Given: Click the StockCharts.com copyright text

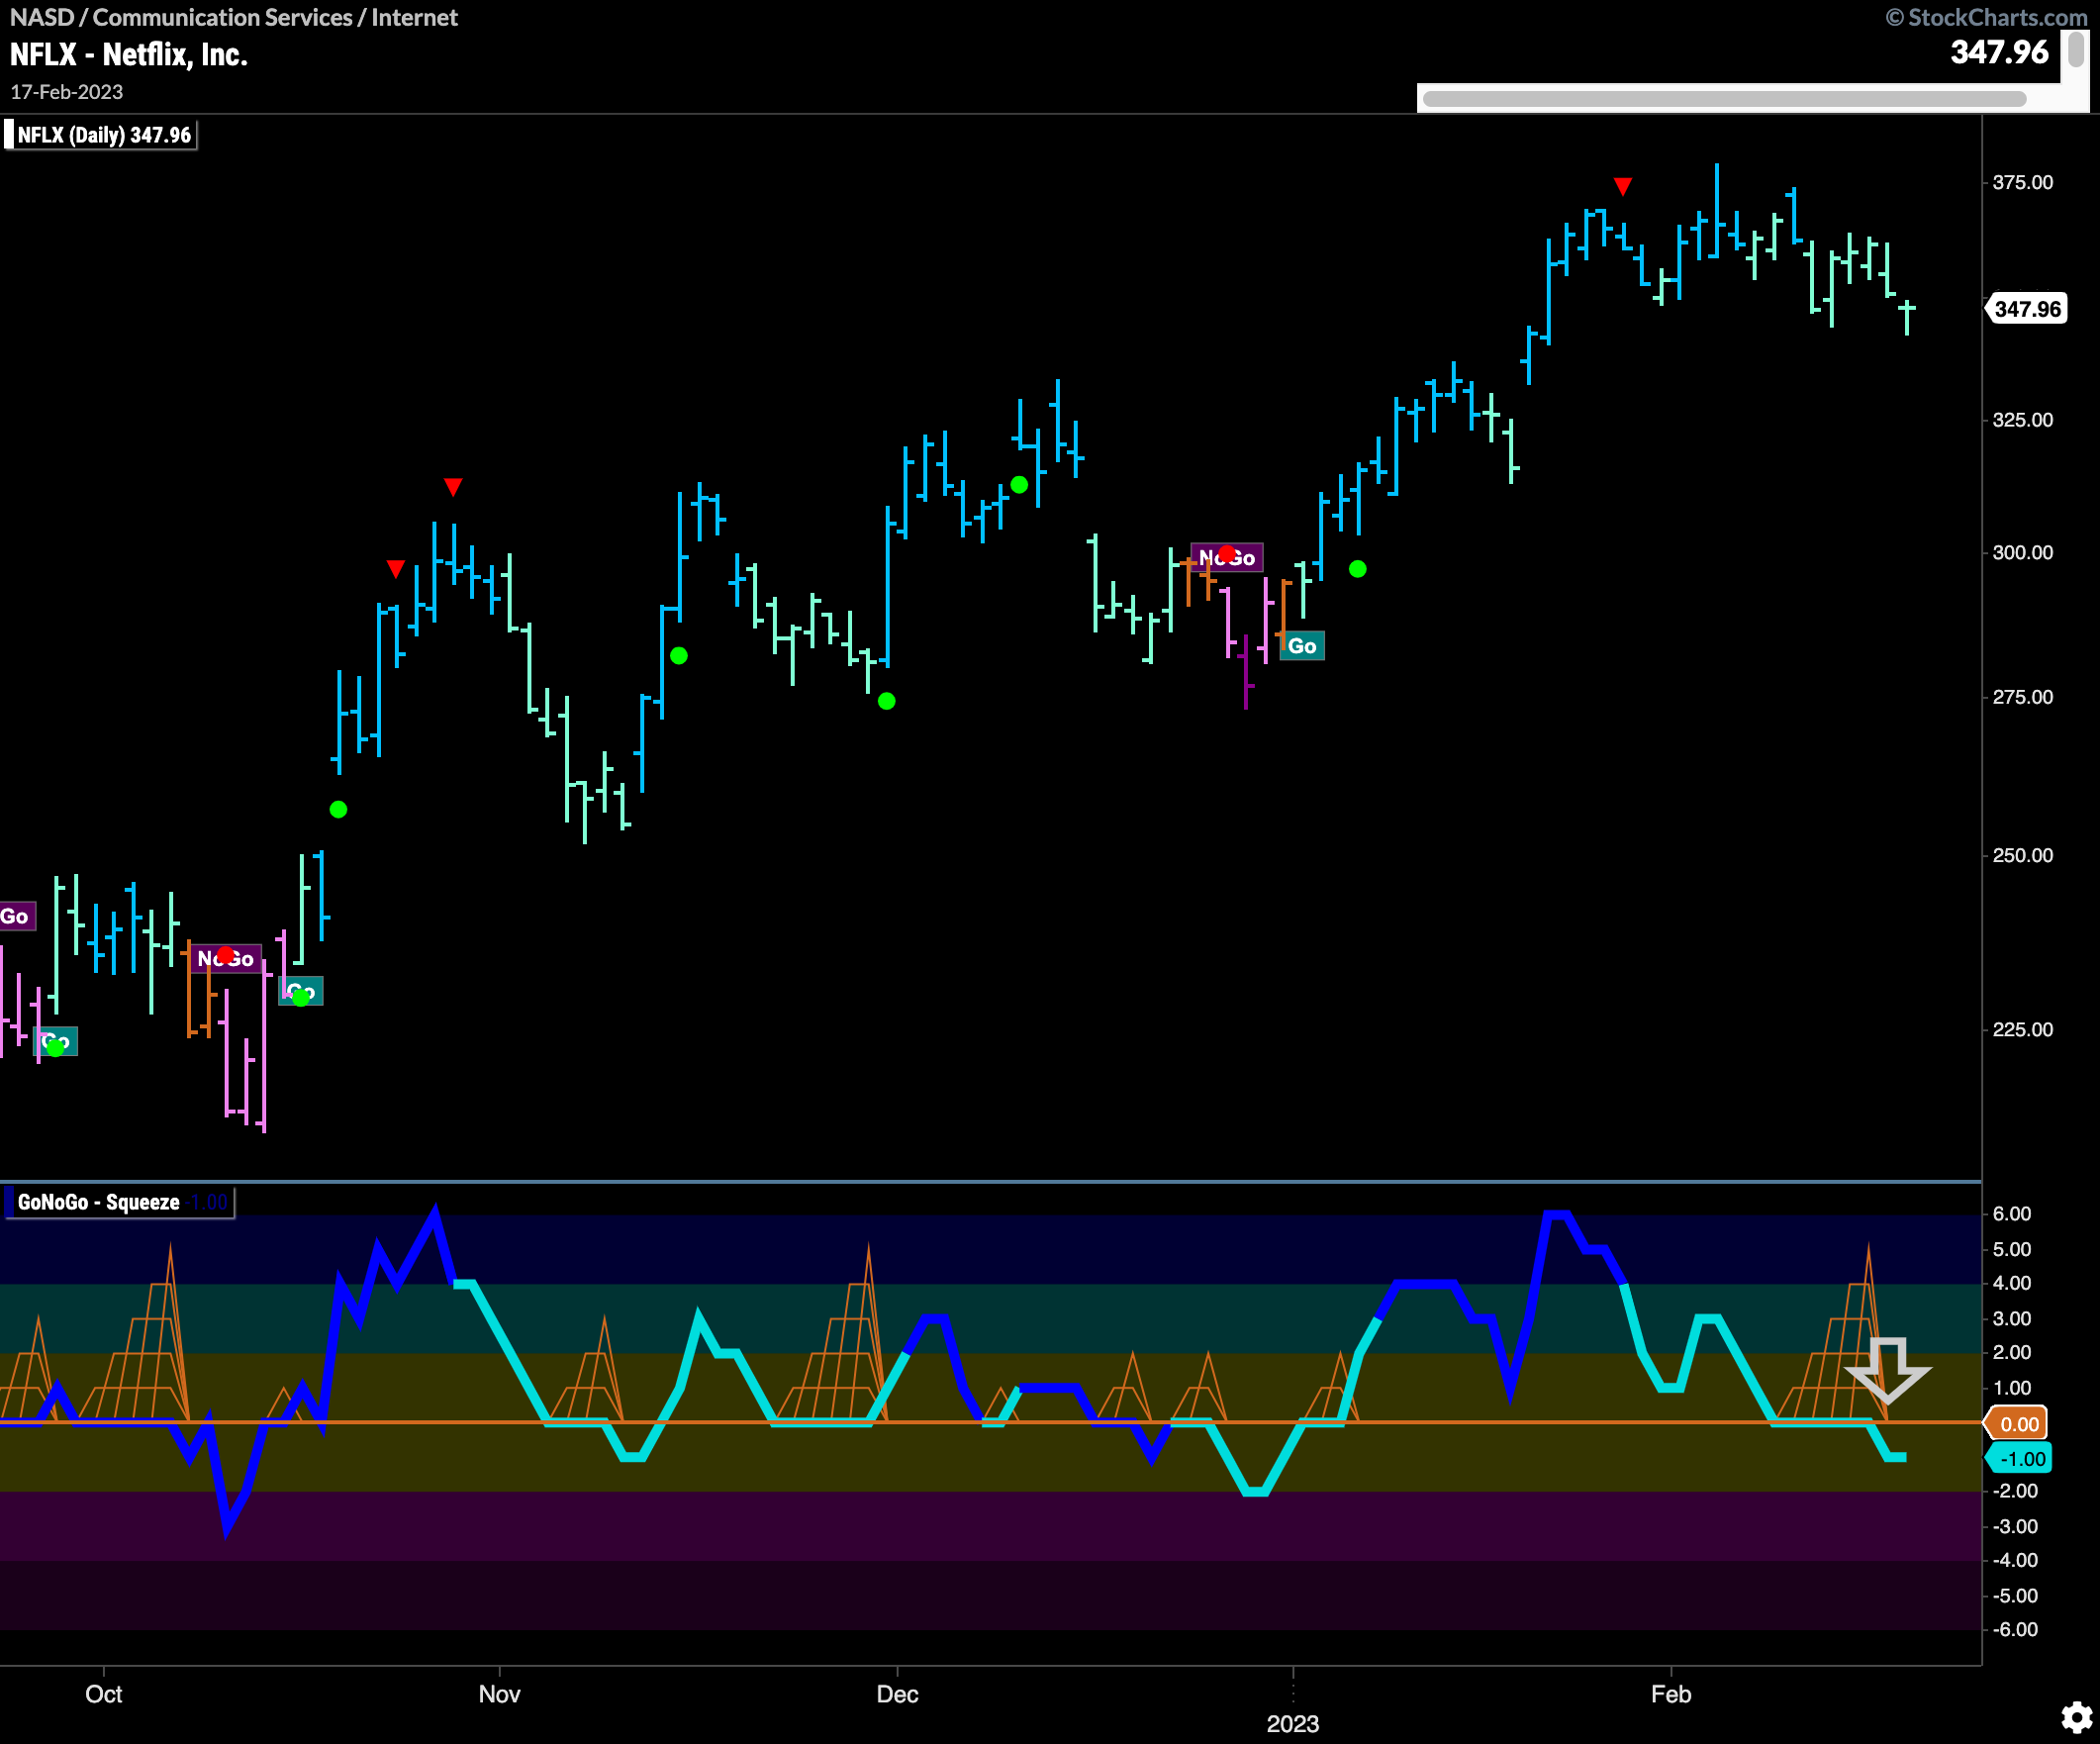Looking at the screenshot, I should (x=1986, y=17).
